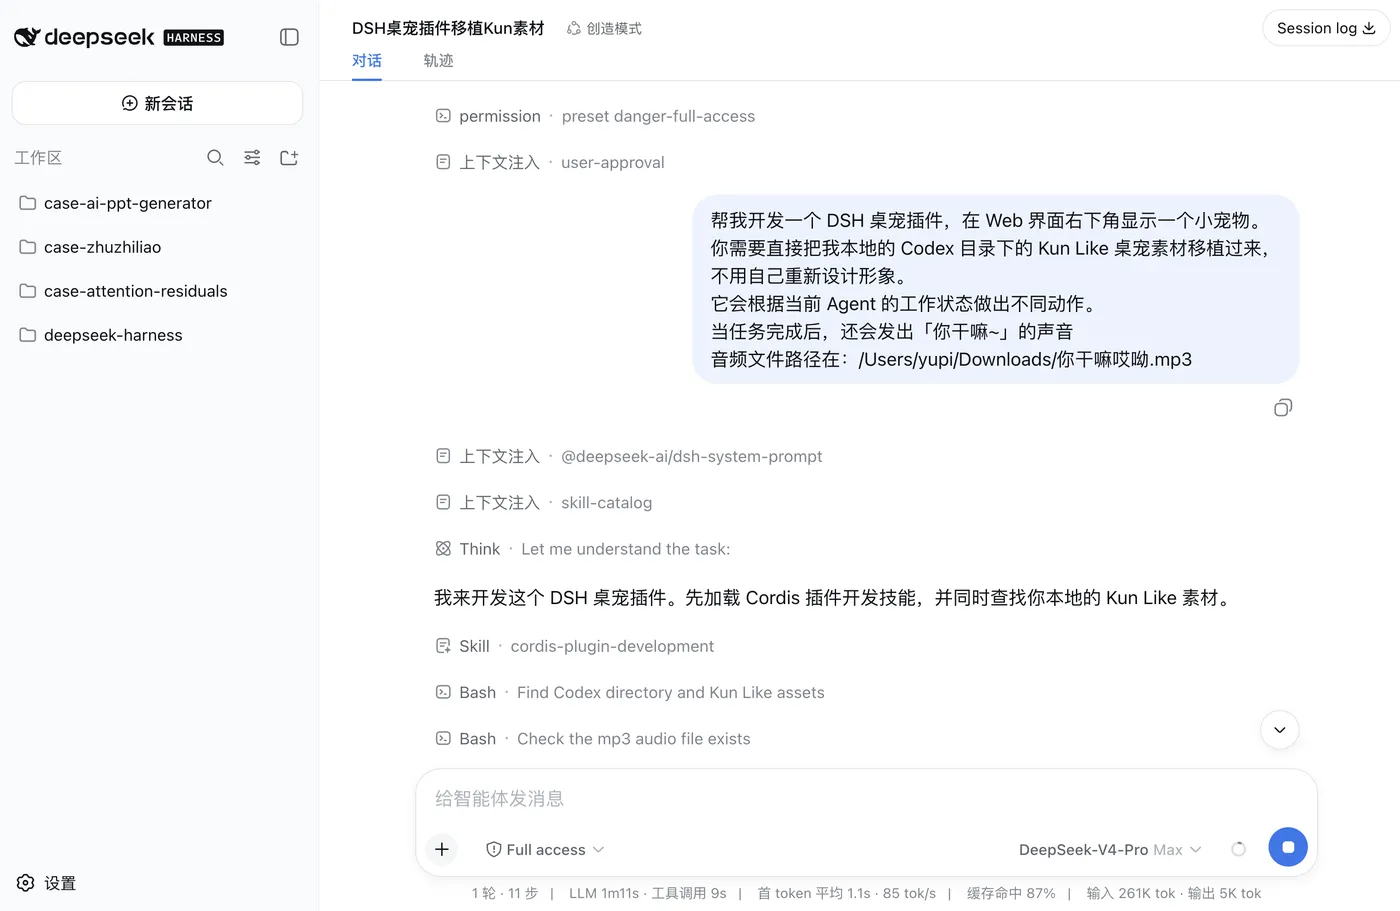This screenshot has height=911, width=1400.
Task: Click the session title DSH桌宠插件移植Kun素材
Action: pos(448,28)
